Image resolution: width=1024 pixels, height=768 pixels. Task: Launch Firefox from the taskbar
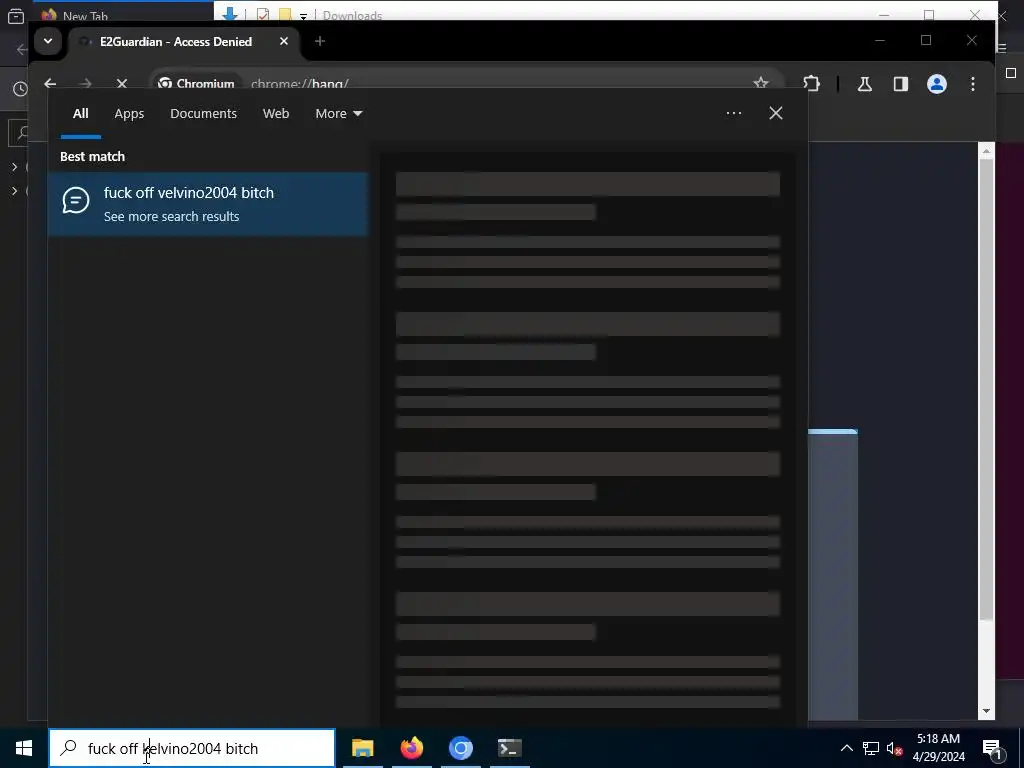pyautogui.click(x=411, y=748)
